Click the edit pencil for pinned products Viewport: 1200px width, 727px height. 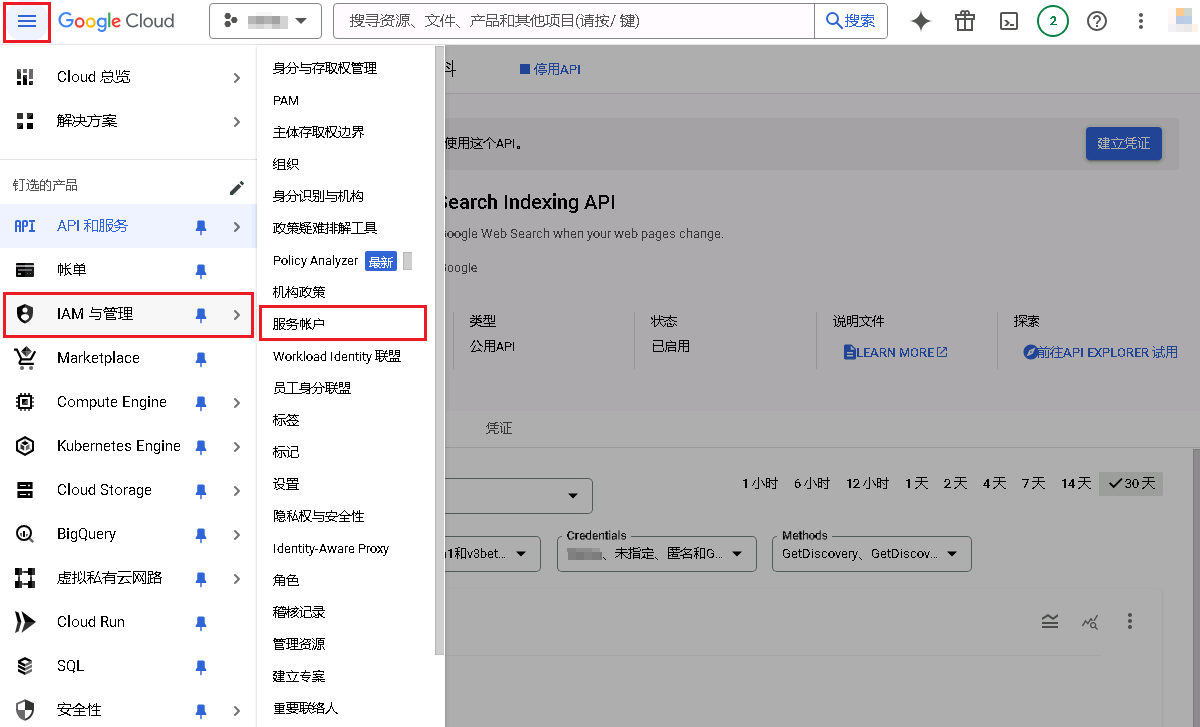pyautogui.click(x=237, y=187)
